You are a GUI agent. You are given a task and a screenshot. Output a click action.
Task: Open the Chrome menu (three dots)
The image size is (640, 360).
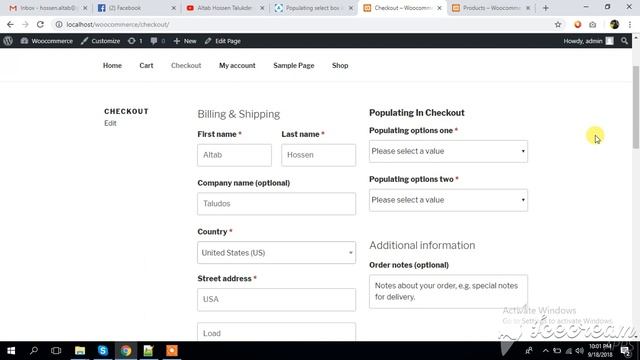tap(630, 24)
